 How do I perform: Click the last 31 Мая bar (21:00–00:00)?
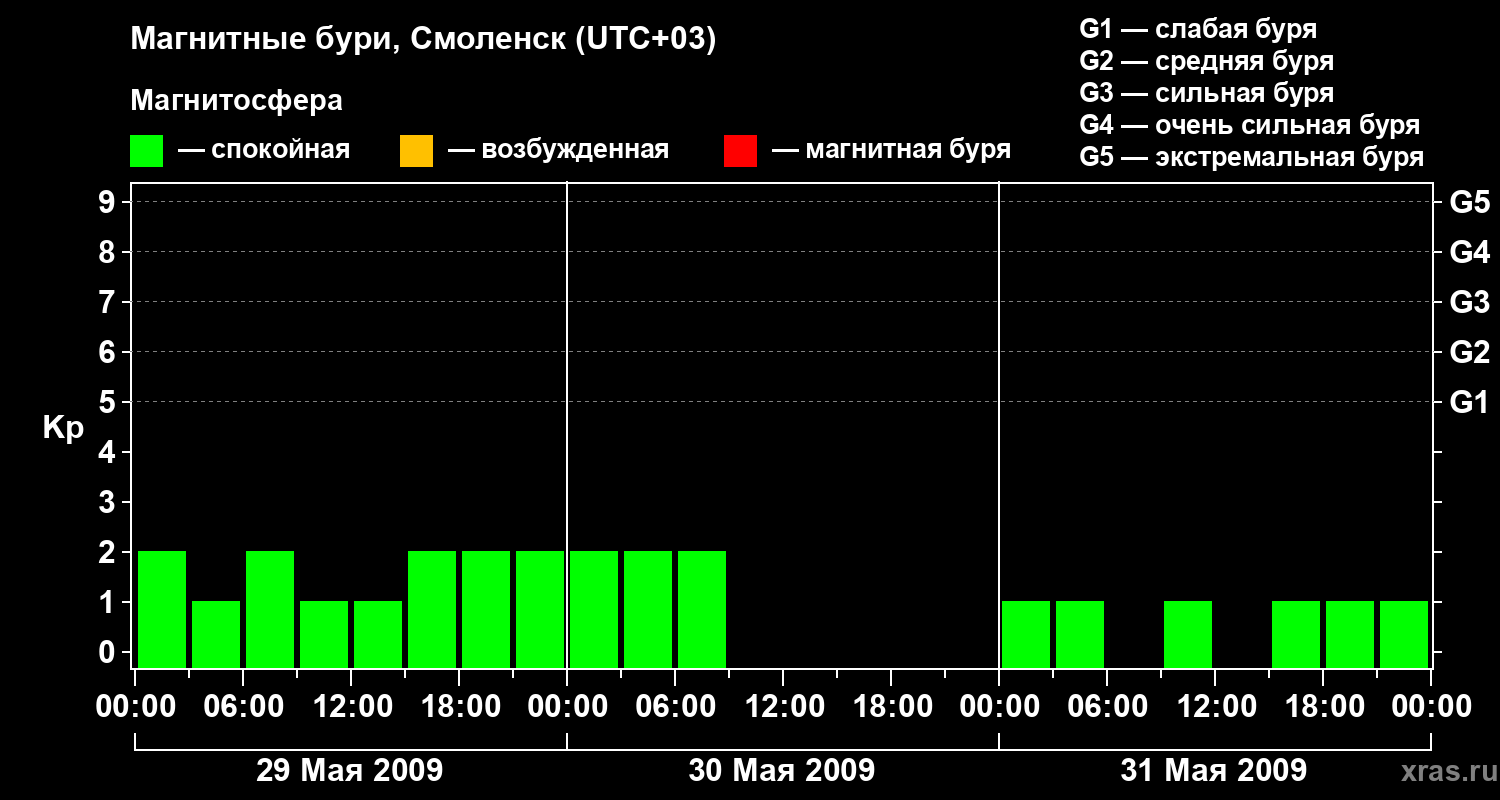click(1404, 634)
